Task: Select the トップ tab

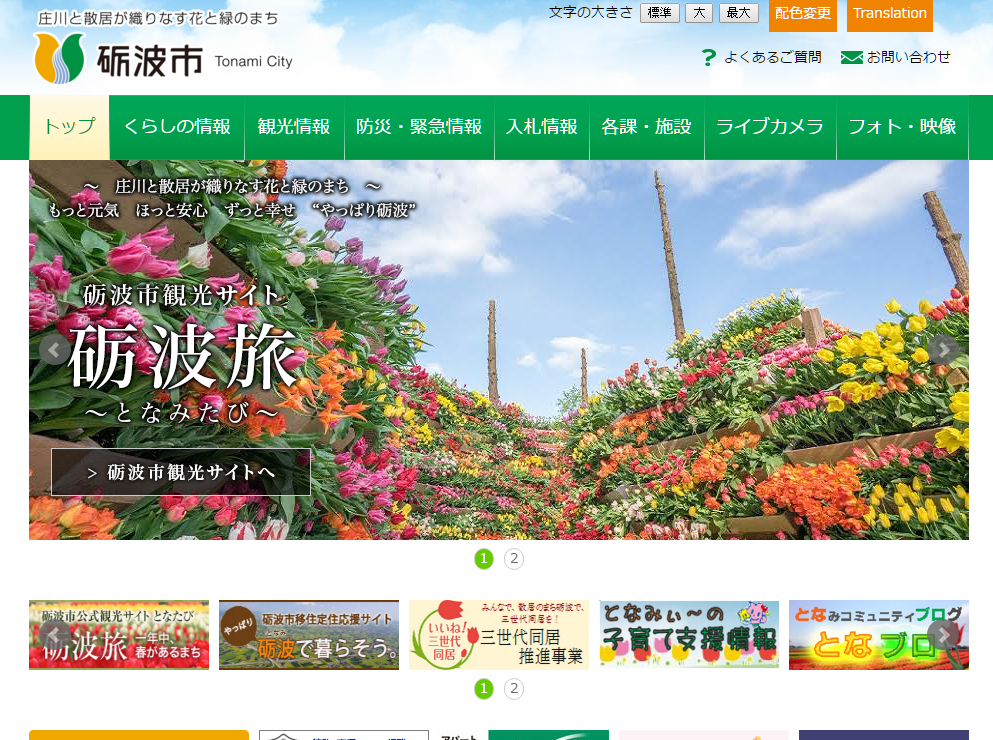Action: (x=69, y=127)
